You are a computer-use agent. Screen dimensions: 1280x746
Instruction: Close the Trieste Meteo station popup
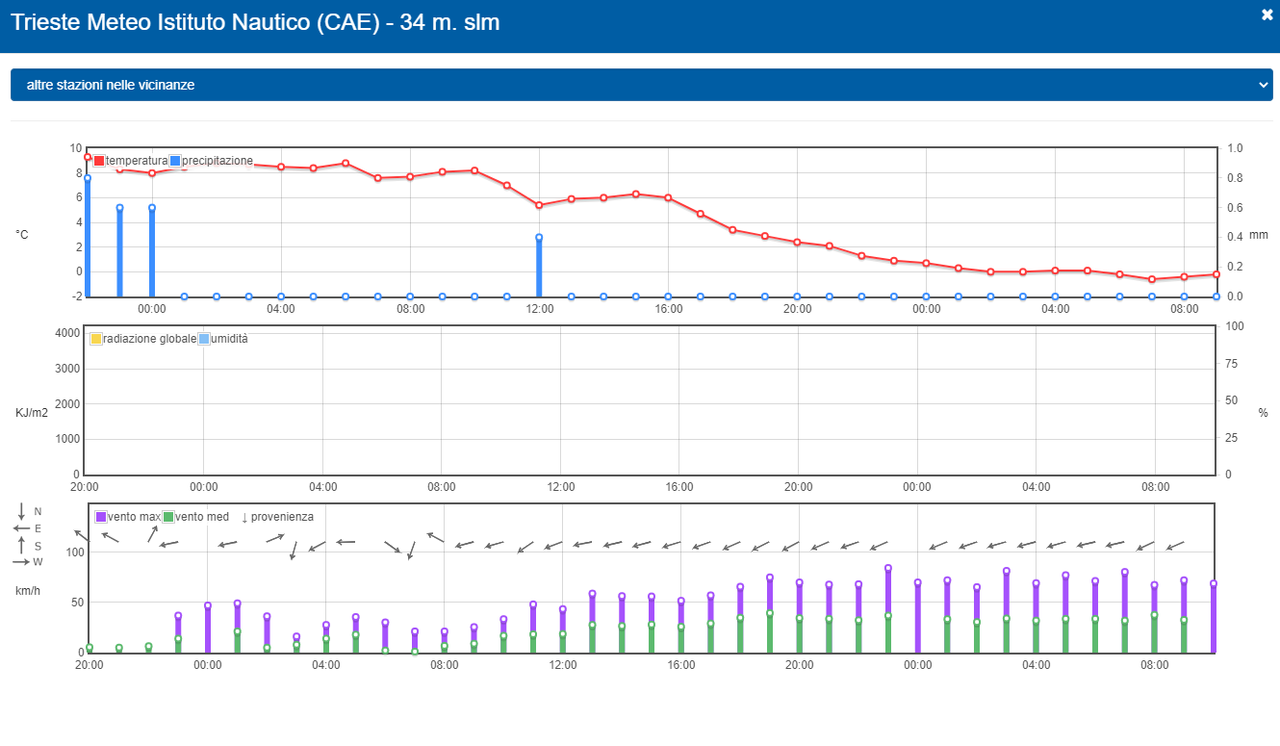(1267, 14)
